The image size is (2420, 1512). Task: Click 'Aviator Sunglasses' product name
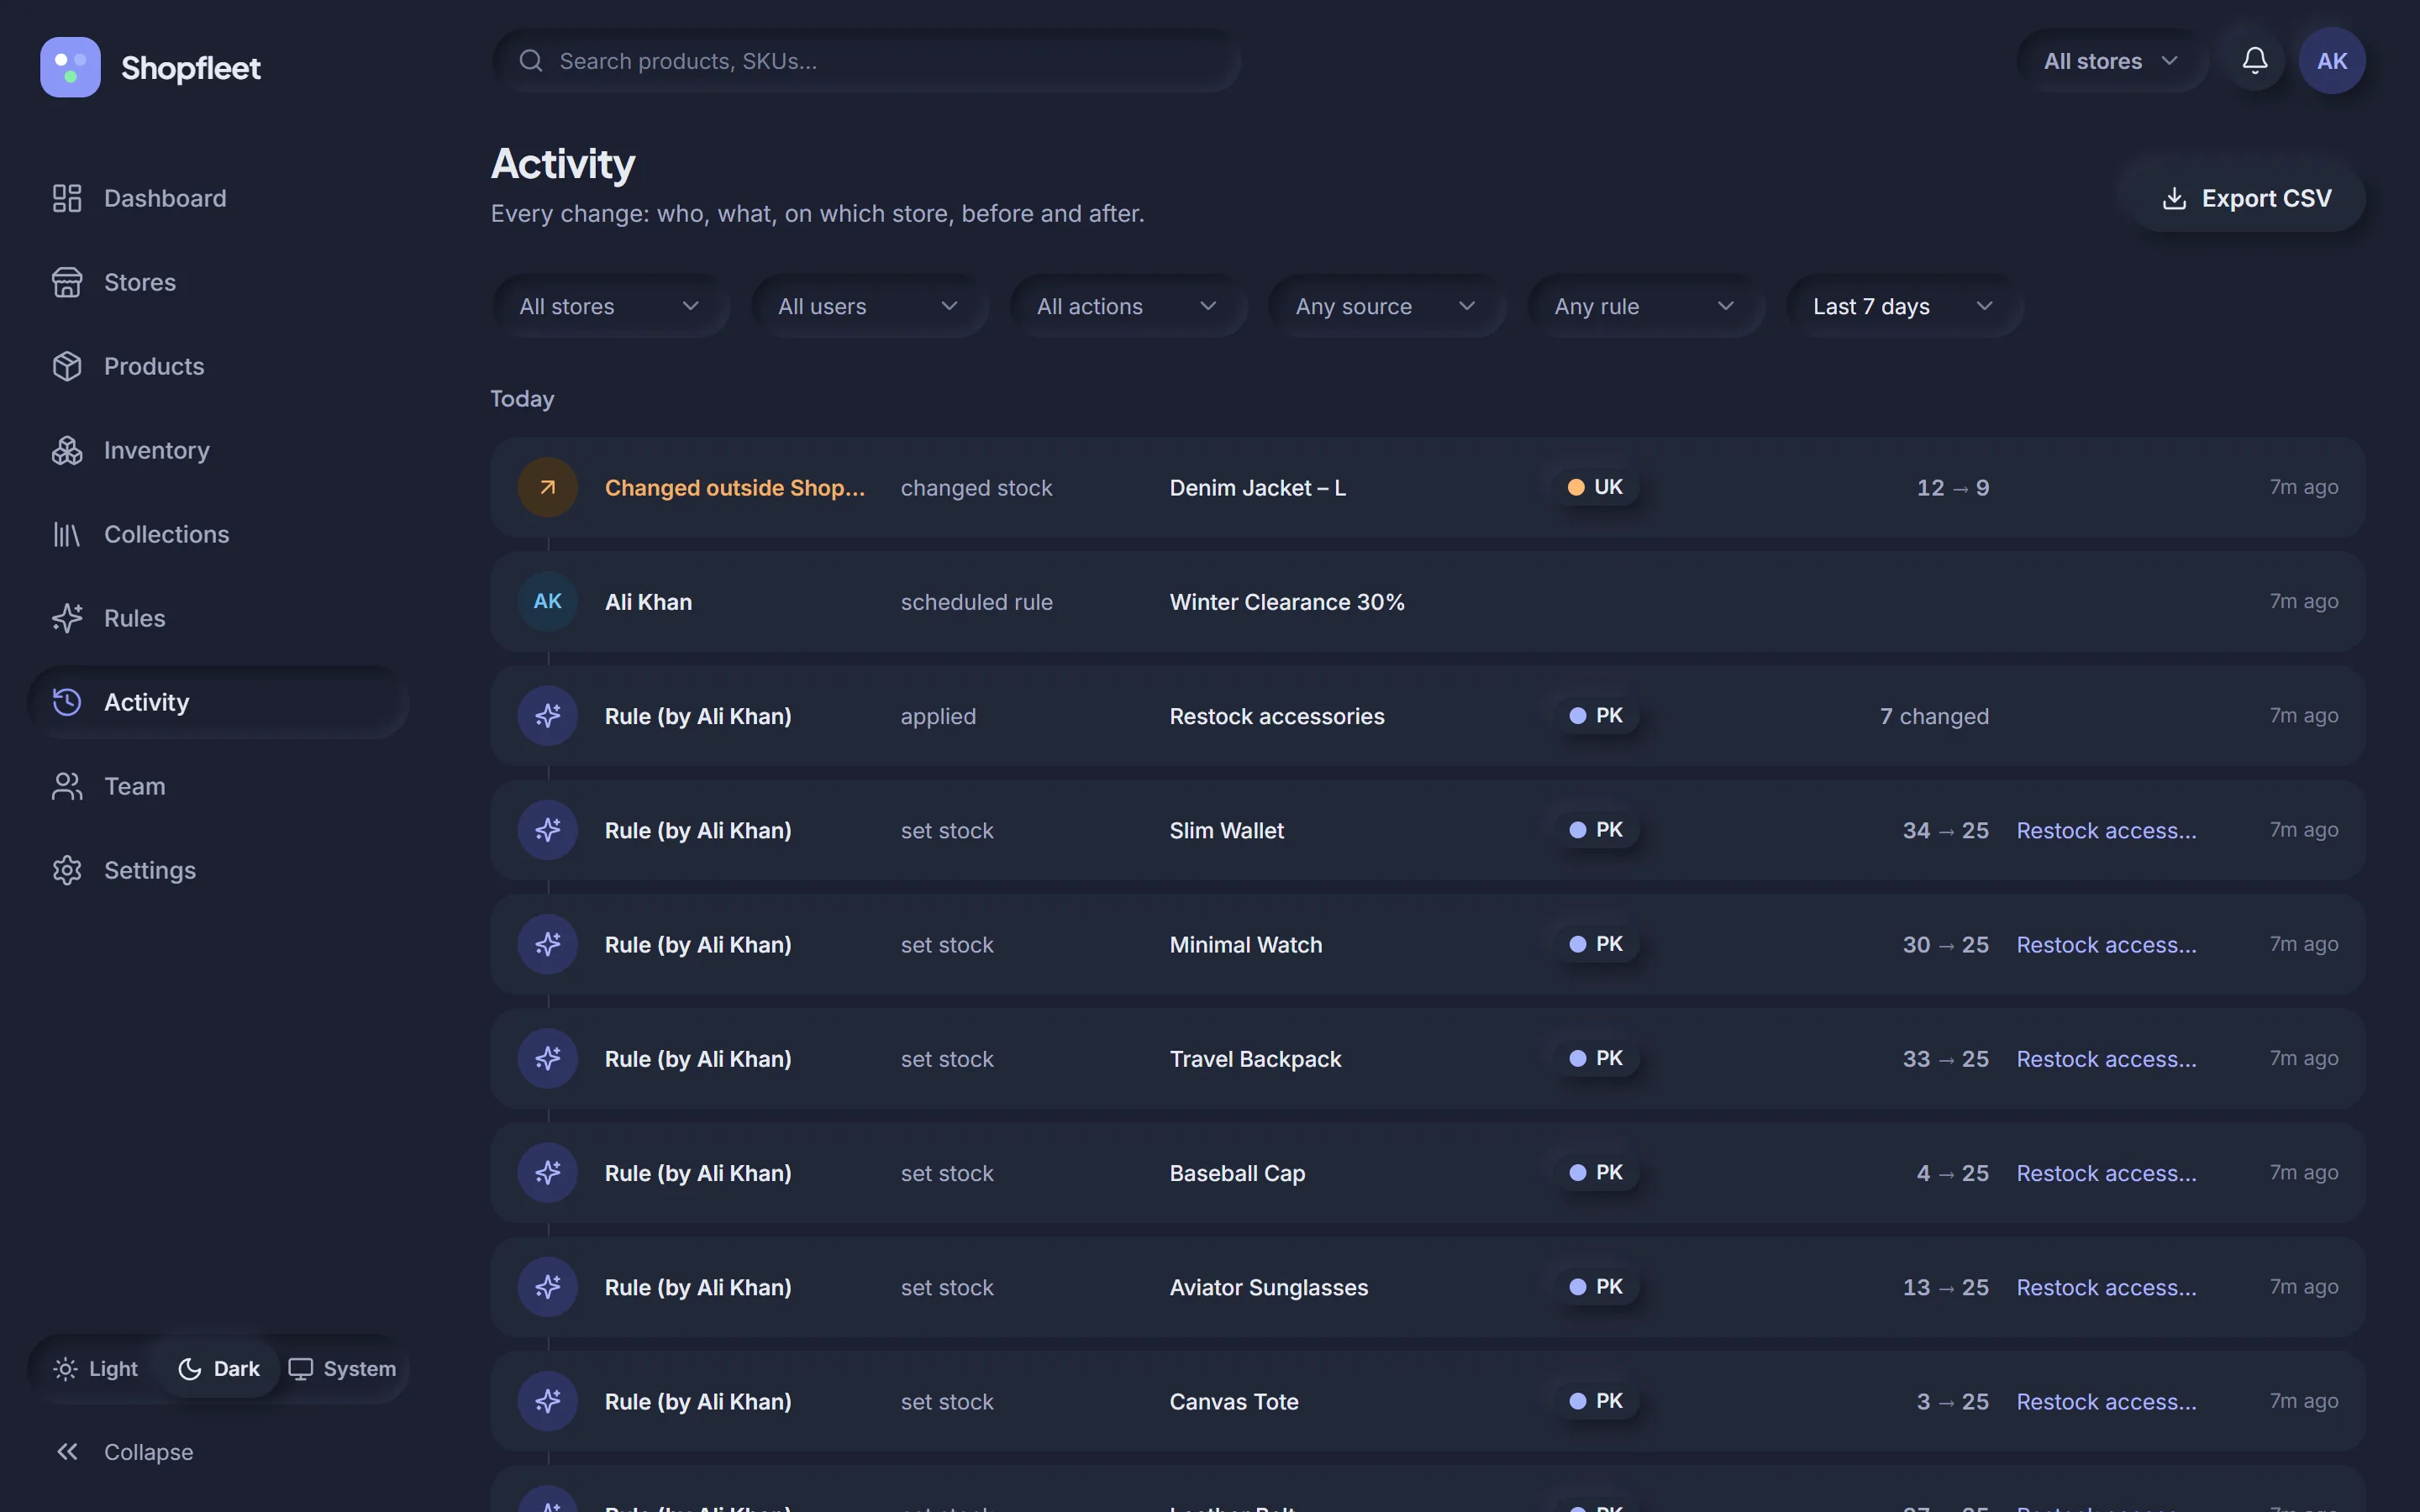pyautogui.click(x=1268, y=1287)
